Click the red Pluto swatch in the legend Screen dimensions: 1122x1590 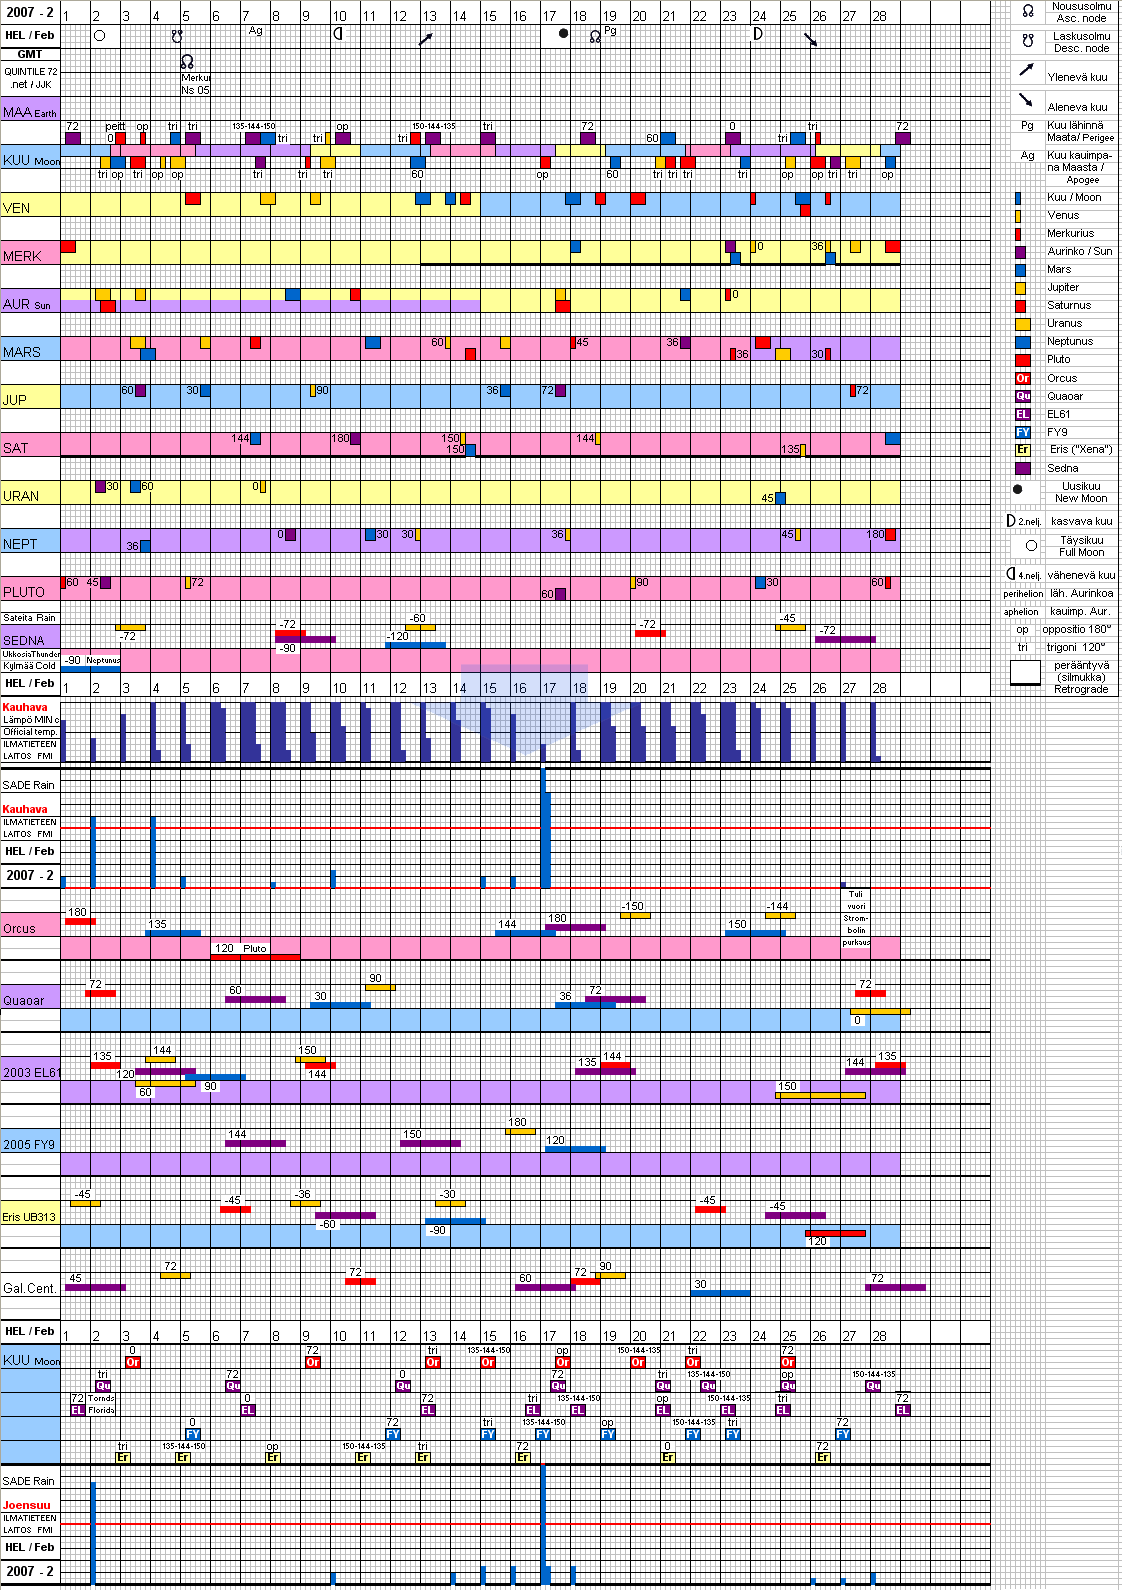[x=1022, y=360]
